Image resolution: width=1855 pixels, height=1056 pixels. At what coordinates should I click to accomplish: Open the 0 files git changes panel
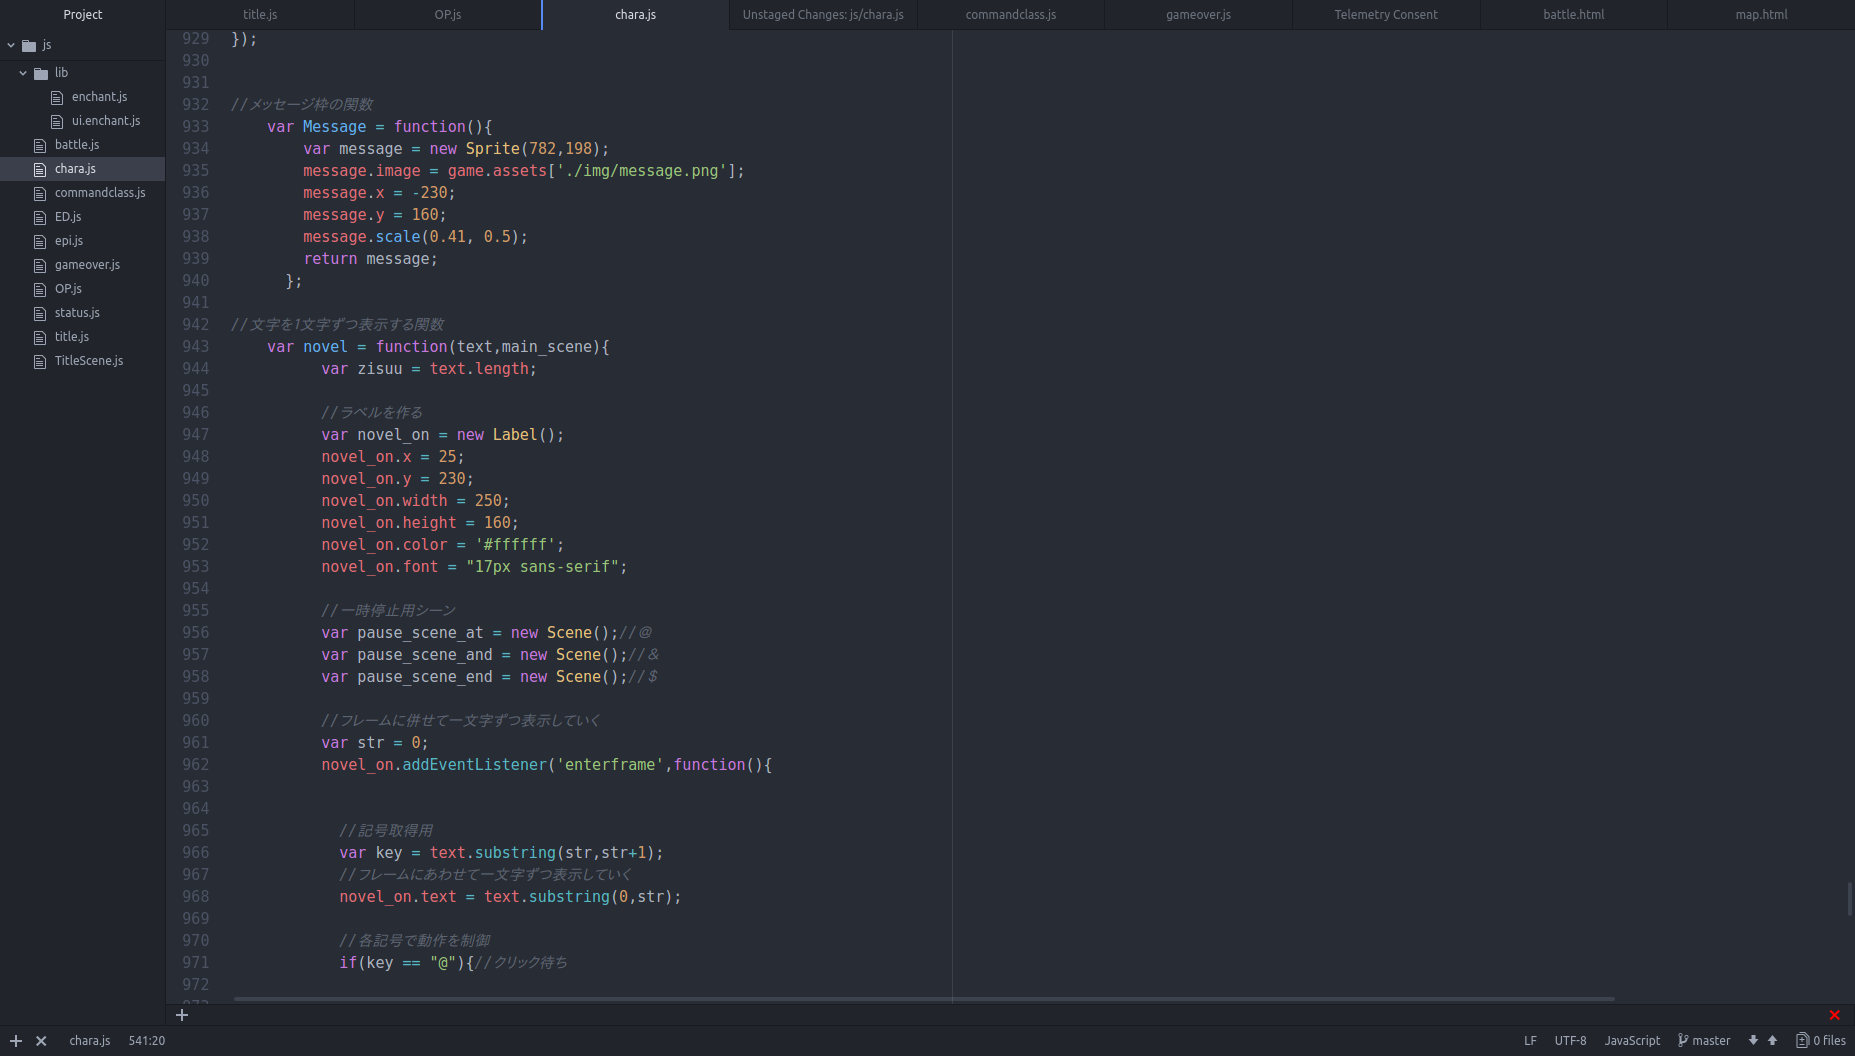point(1821,1041)
